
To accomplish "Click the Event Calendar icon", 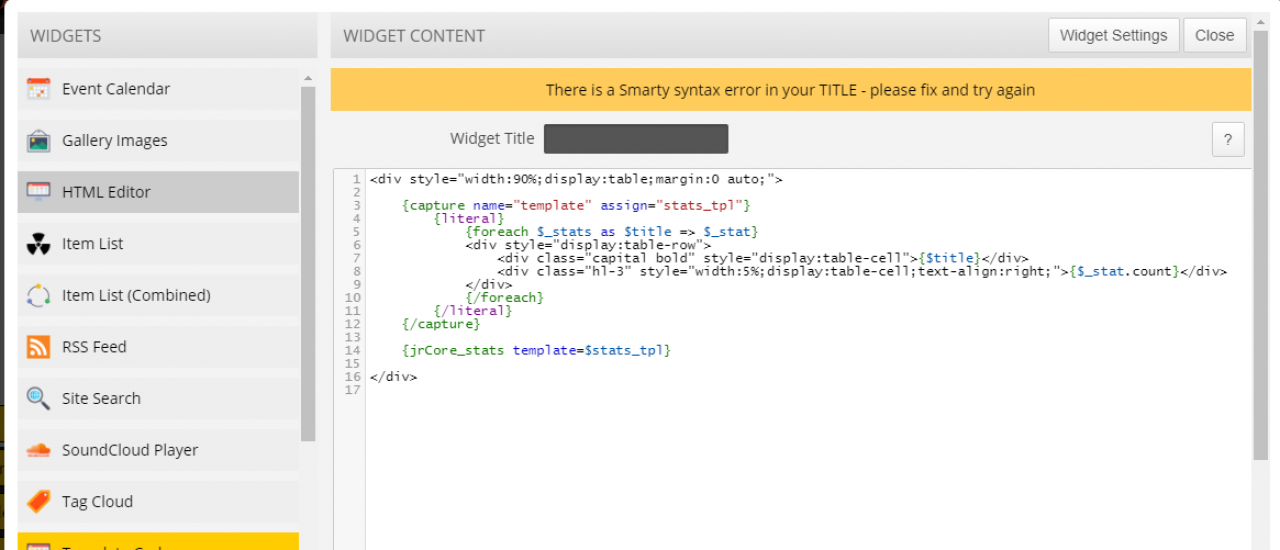I will (x=39, y=89).
